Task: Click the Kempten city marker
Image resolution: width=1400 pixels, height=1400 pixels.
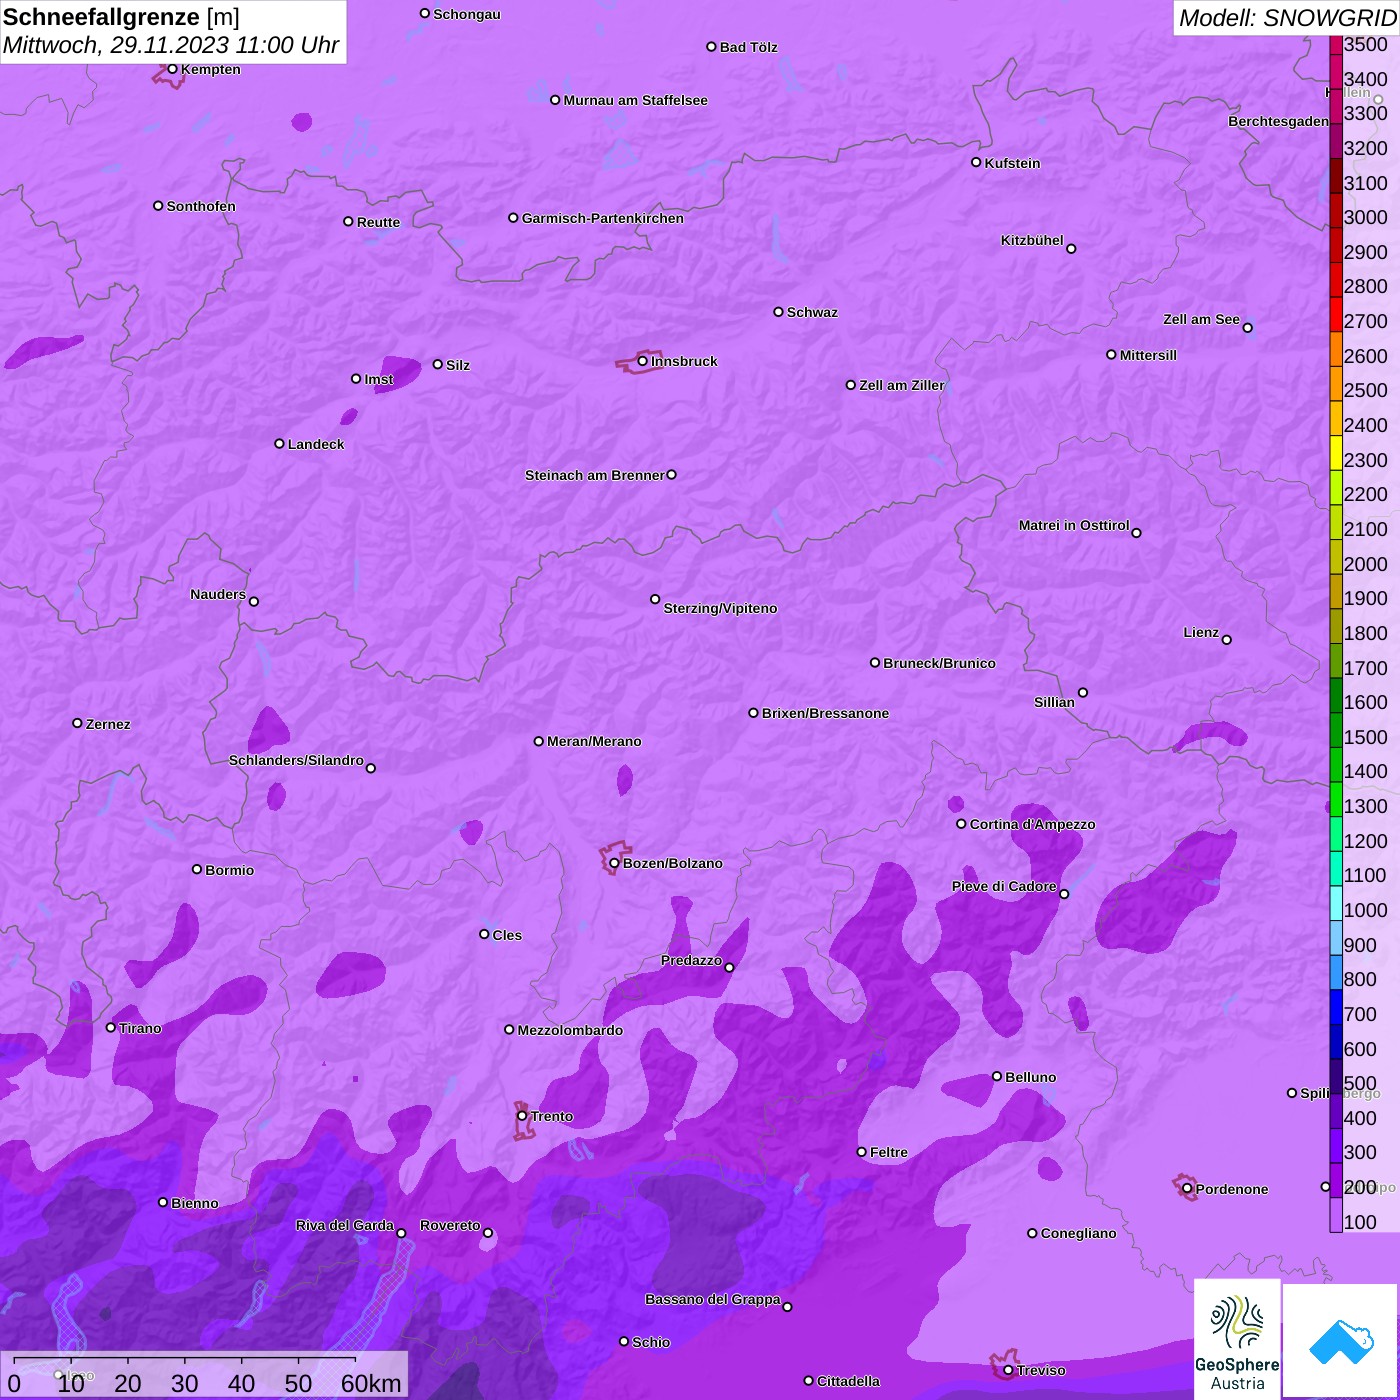Action: [x=172, y=69]
